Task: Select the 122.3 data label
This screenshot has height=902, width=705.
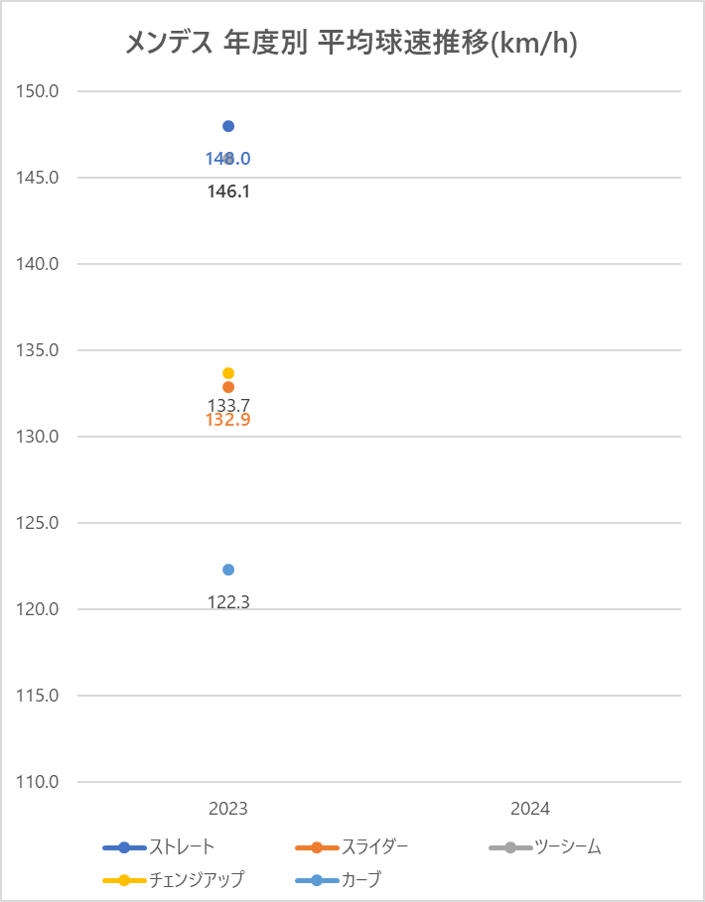Action: coord(228,602)
